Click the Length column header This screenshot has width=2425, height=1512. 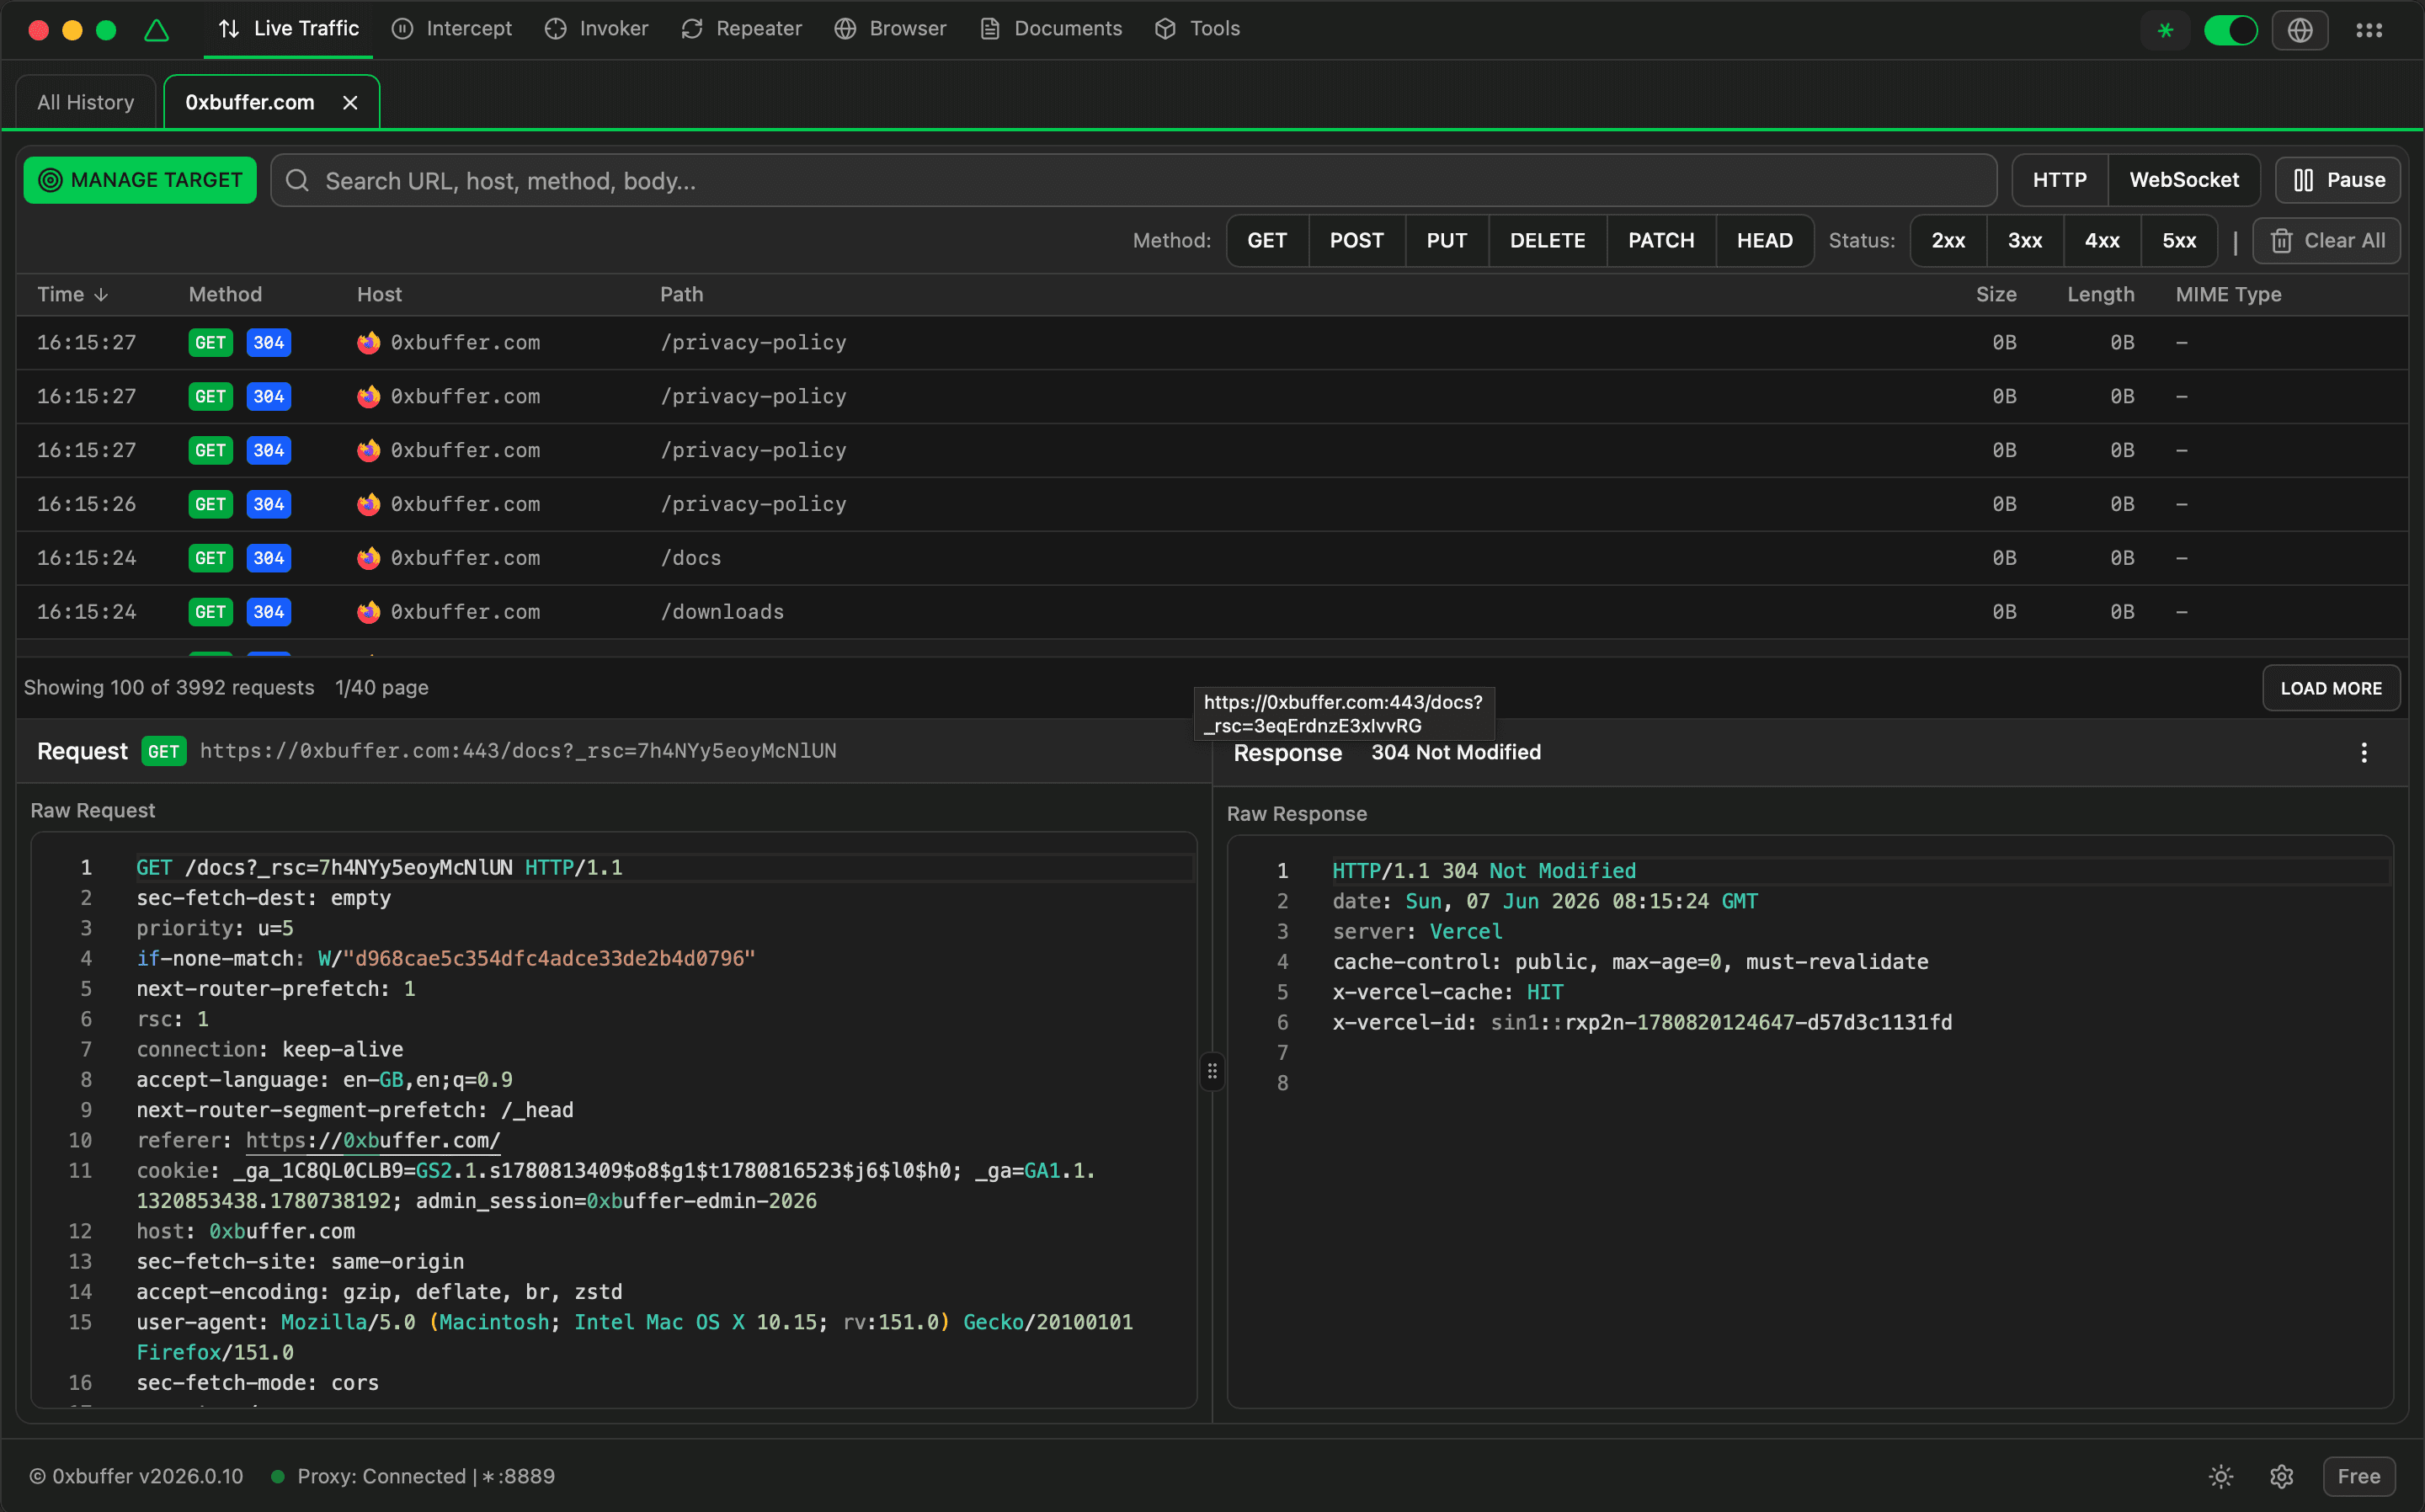click(2100, 294)
